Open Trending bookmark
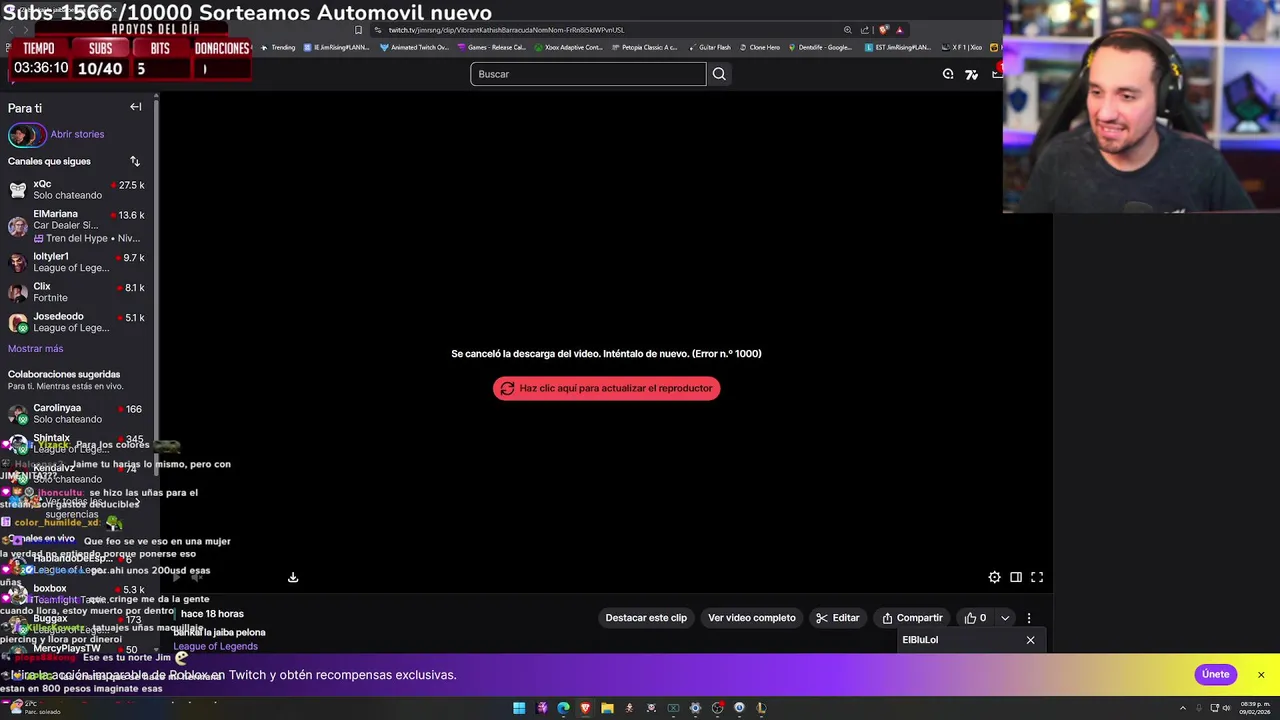The image size is (1280, 720). (278, 47)
